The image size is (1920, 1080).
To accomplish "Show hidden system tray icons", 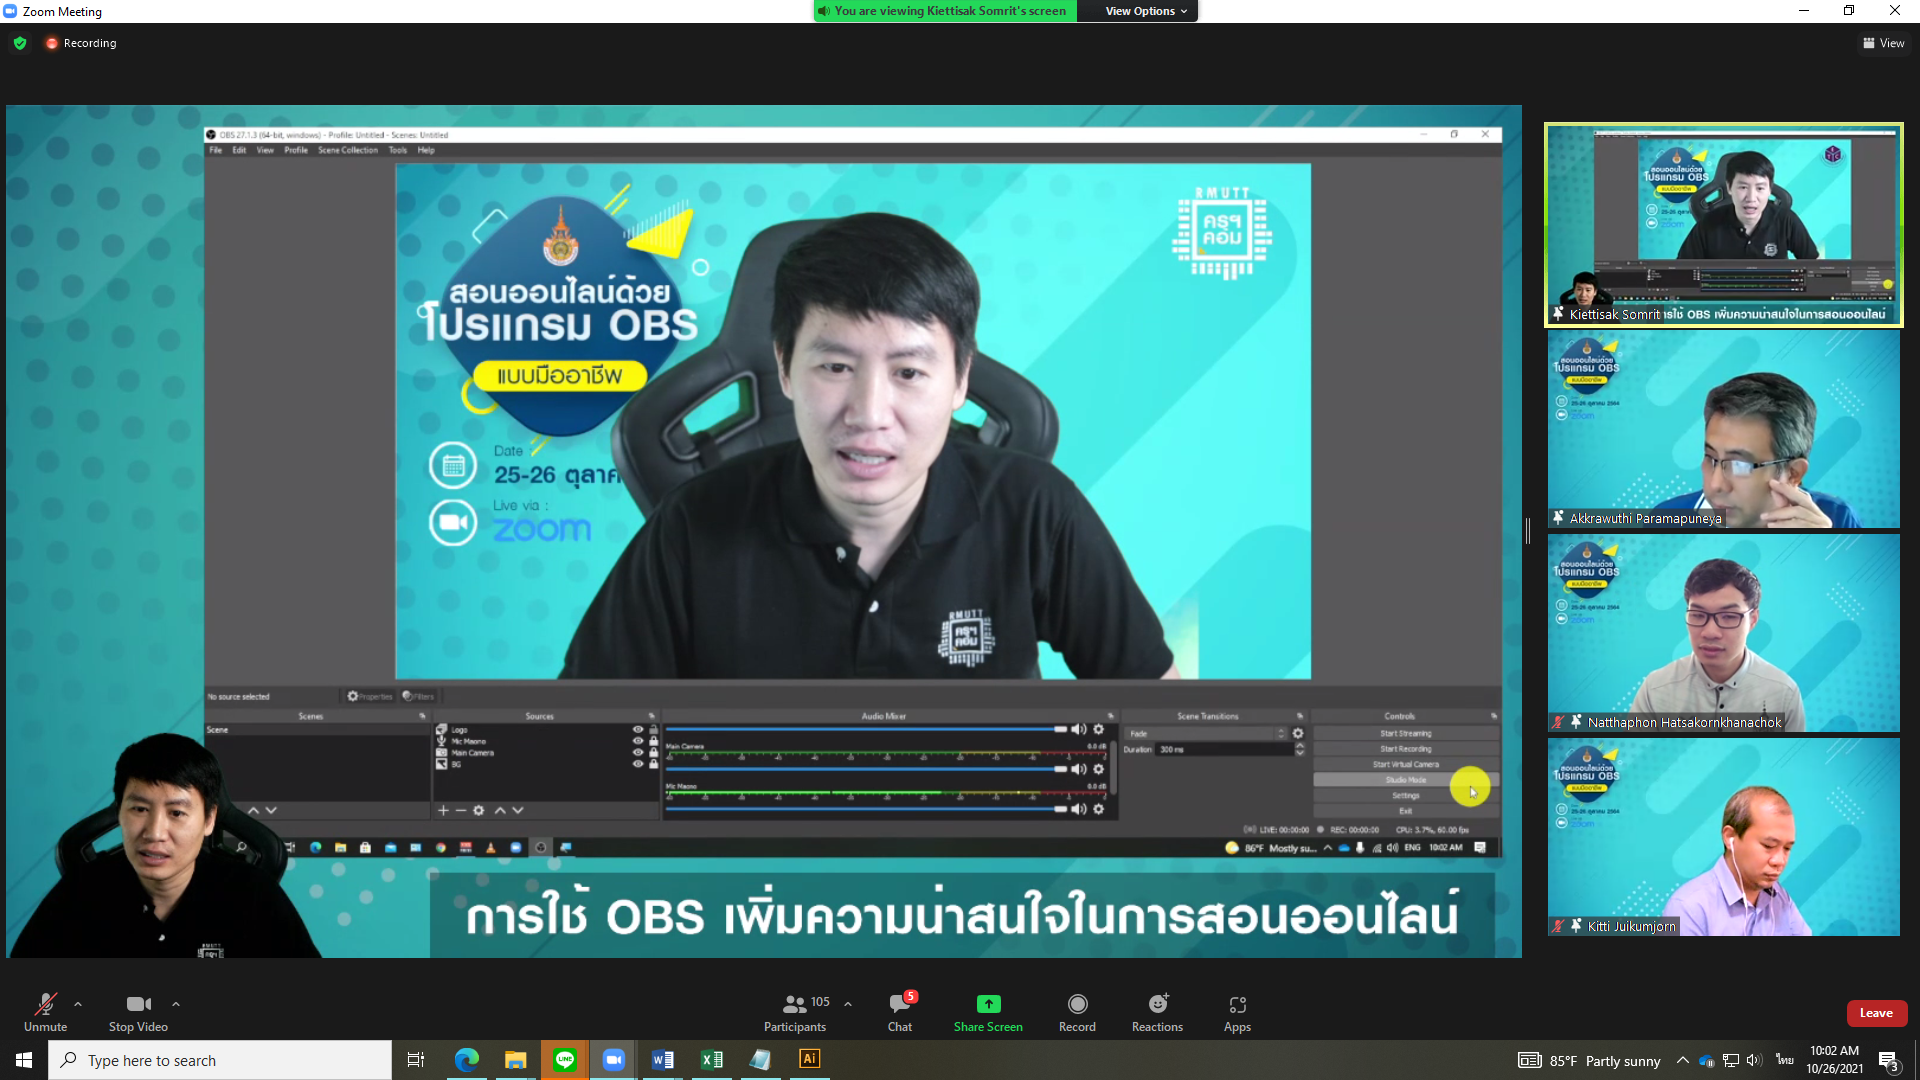I will [x=1683, y=1060].
